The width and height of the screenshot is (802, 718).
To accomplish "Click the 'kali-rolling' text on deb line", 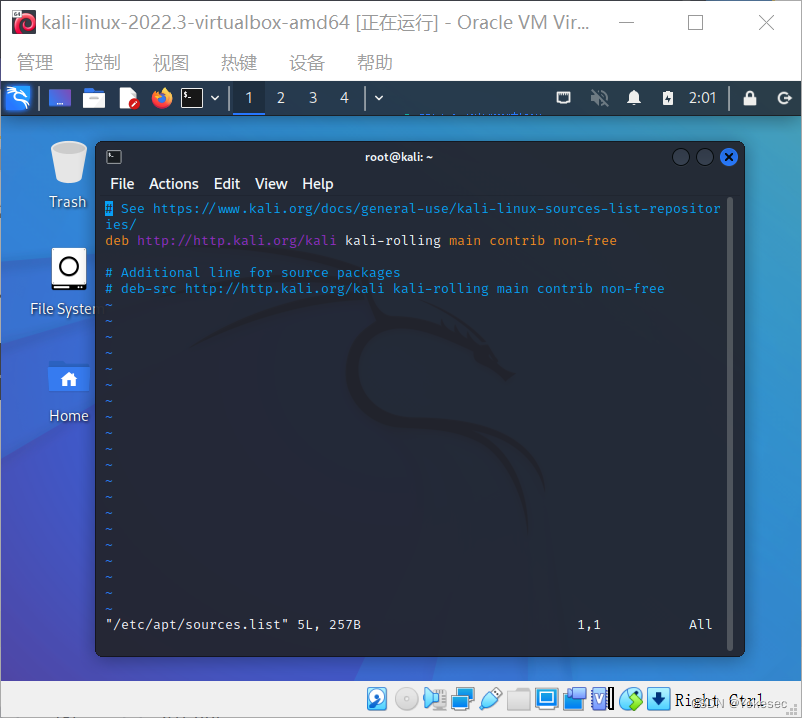I will pyautogui.click(x=393, y=240).
